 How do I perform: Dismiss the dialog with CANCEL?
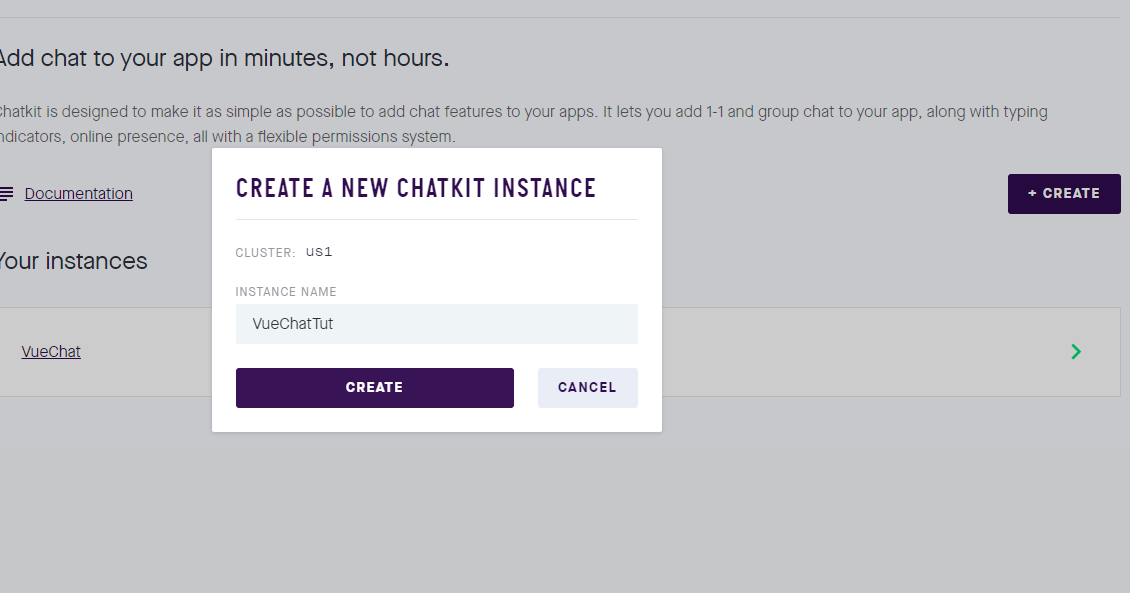[x=587, y=387]
